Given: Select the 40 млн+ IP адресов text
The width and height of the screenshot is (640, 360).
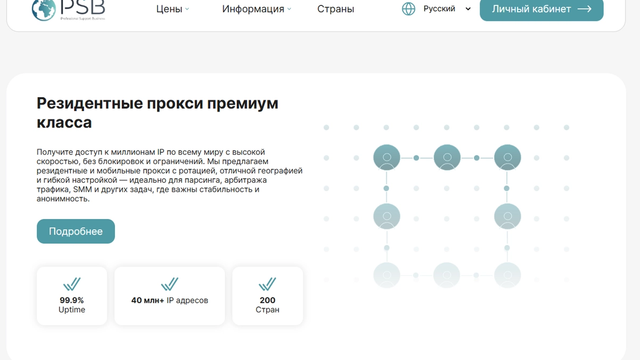Looking at the screenshot, I should click(x=169, y=300).
